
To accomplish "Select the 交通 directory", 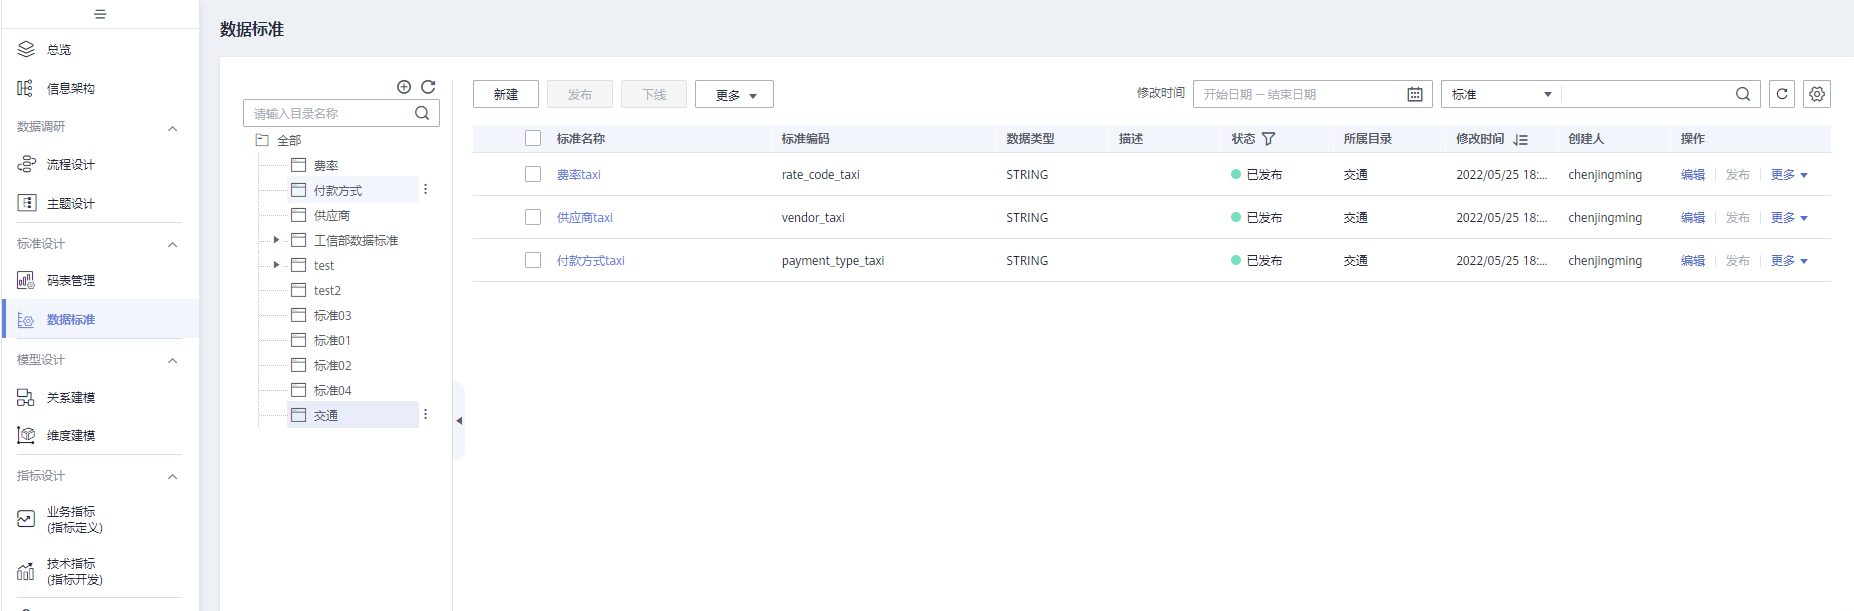I will coord(326,415).
